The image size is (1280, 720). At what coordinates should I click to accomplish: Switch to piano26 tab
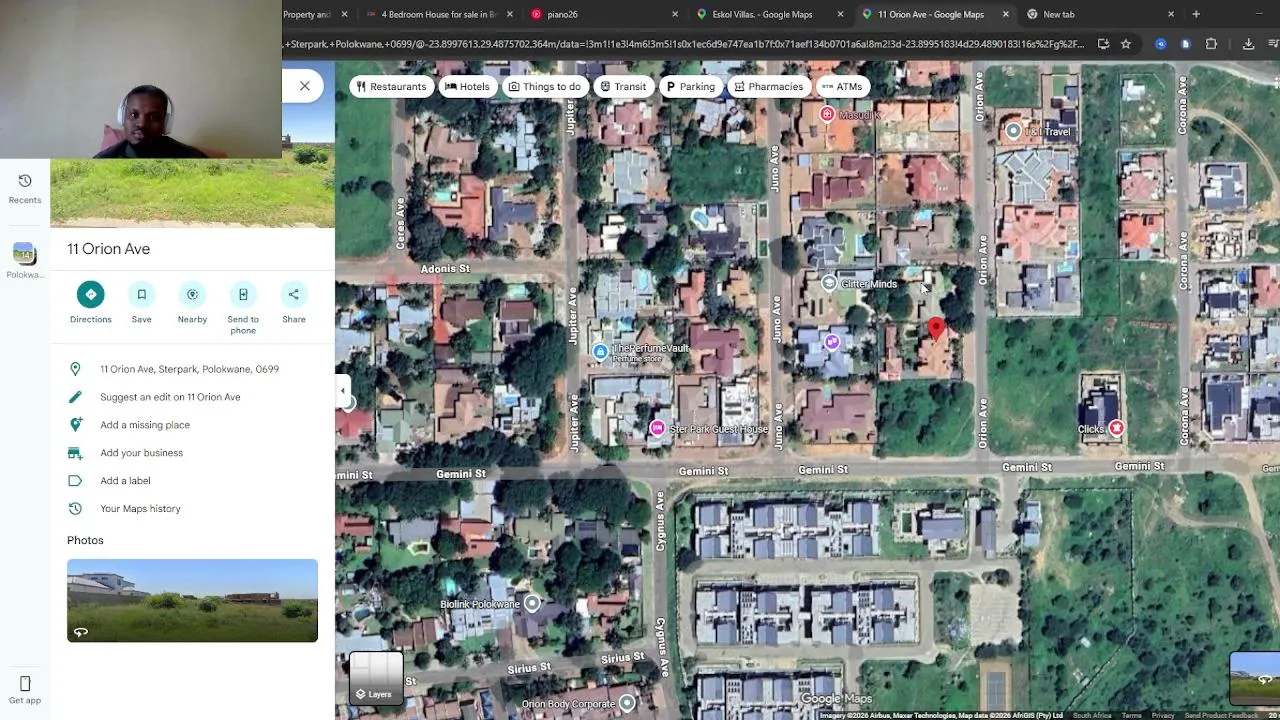[x=603, y=14]
